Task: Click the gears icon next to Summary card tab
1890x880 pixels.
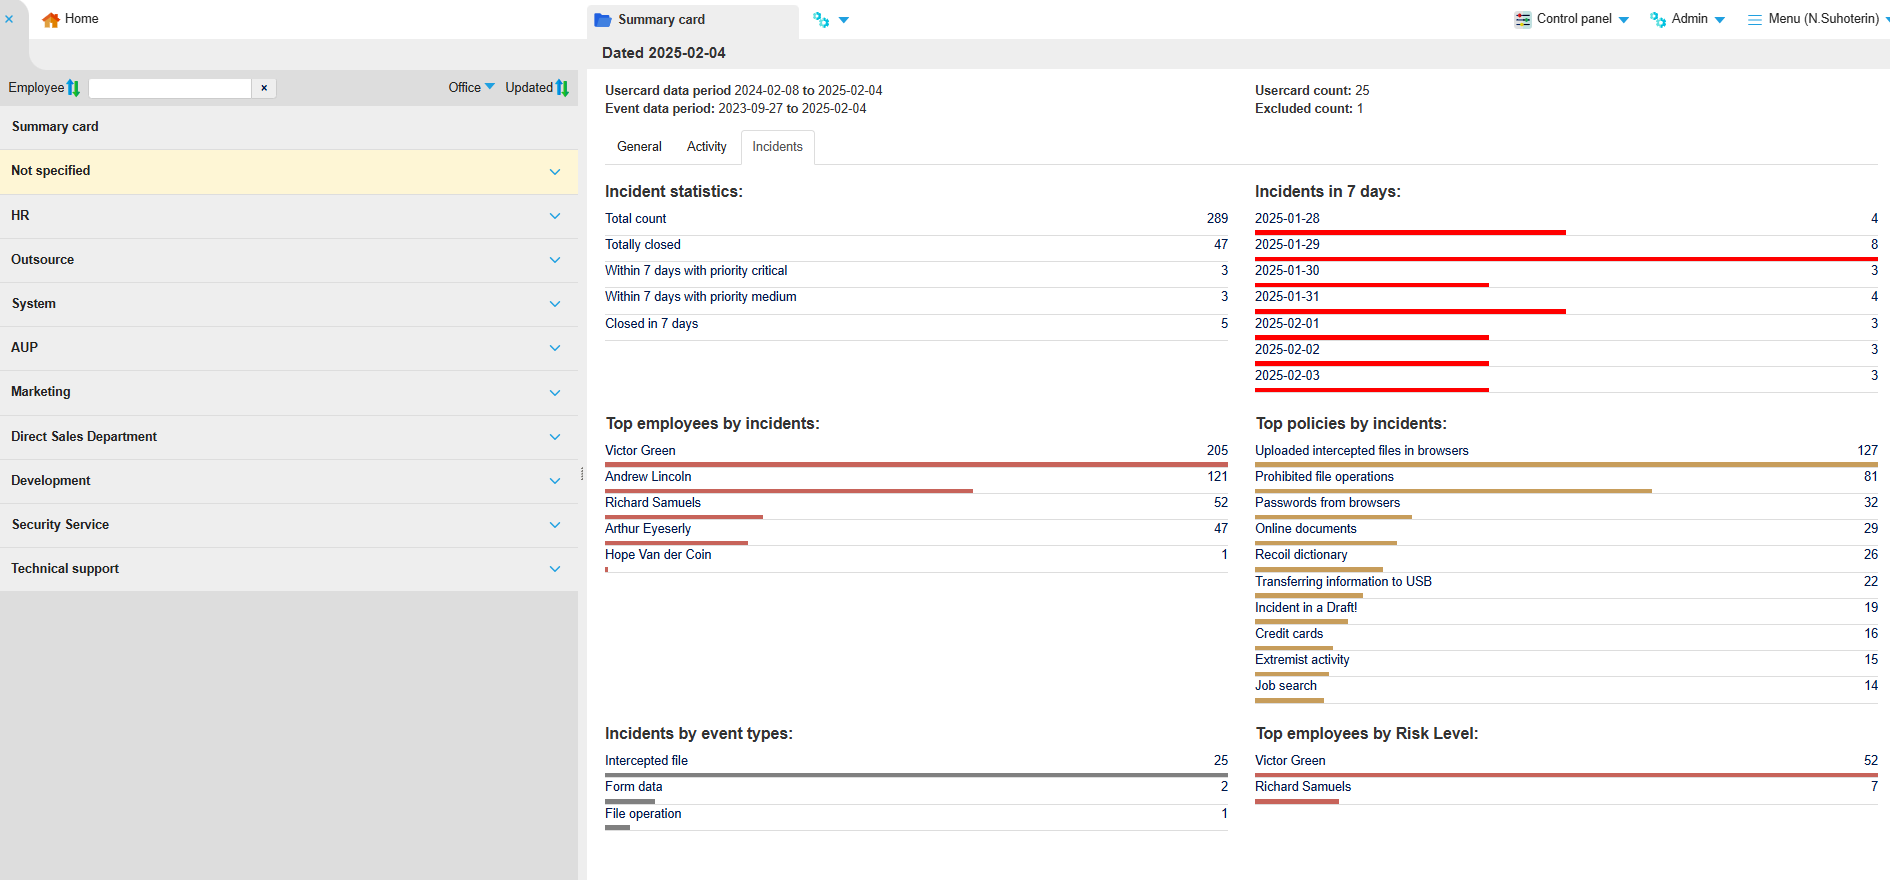Action: (x=821, y=20)
